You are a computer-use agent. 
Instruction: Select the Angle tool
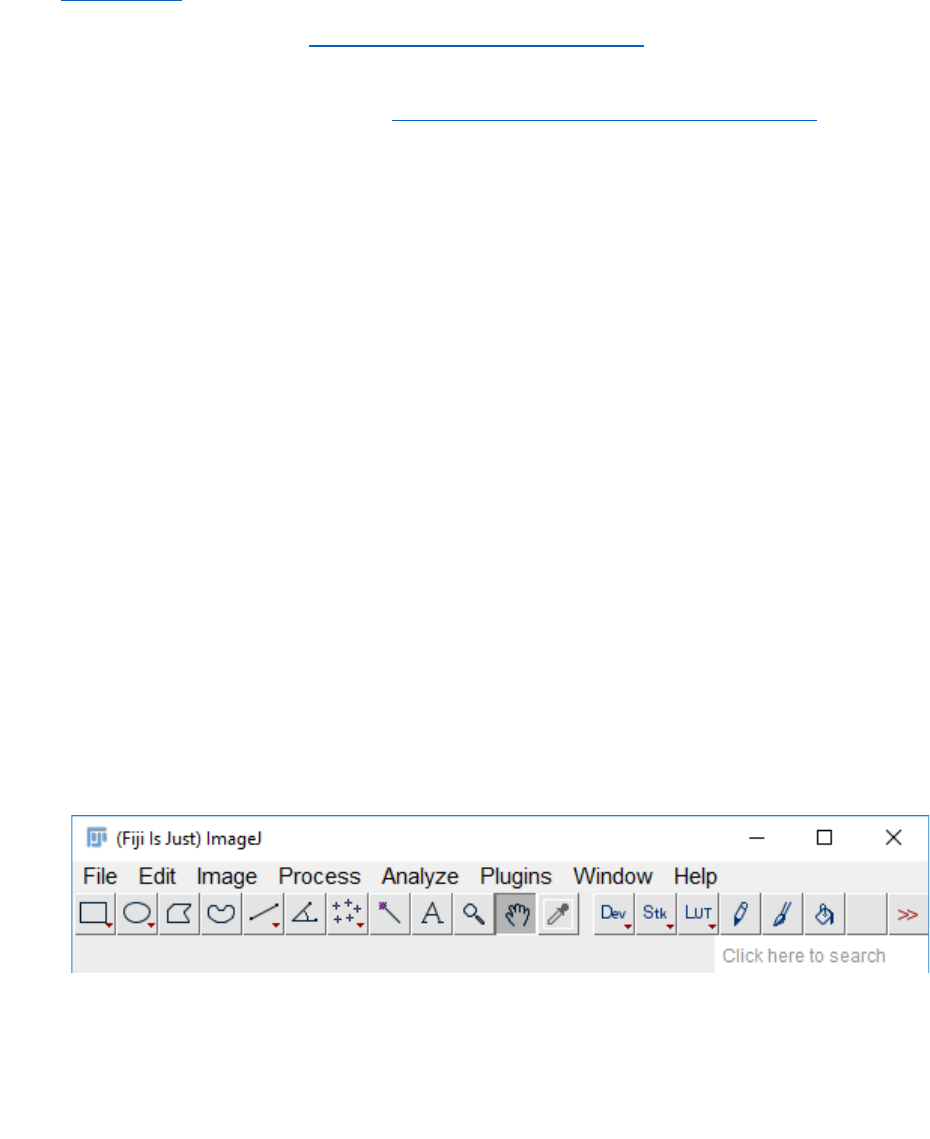click(306, 914)
